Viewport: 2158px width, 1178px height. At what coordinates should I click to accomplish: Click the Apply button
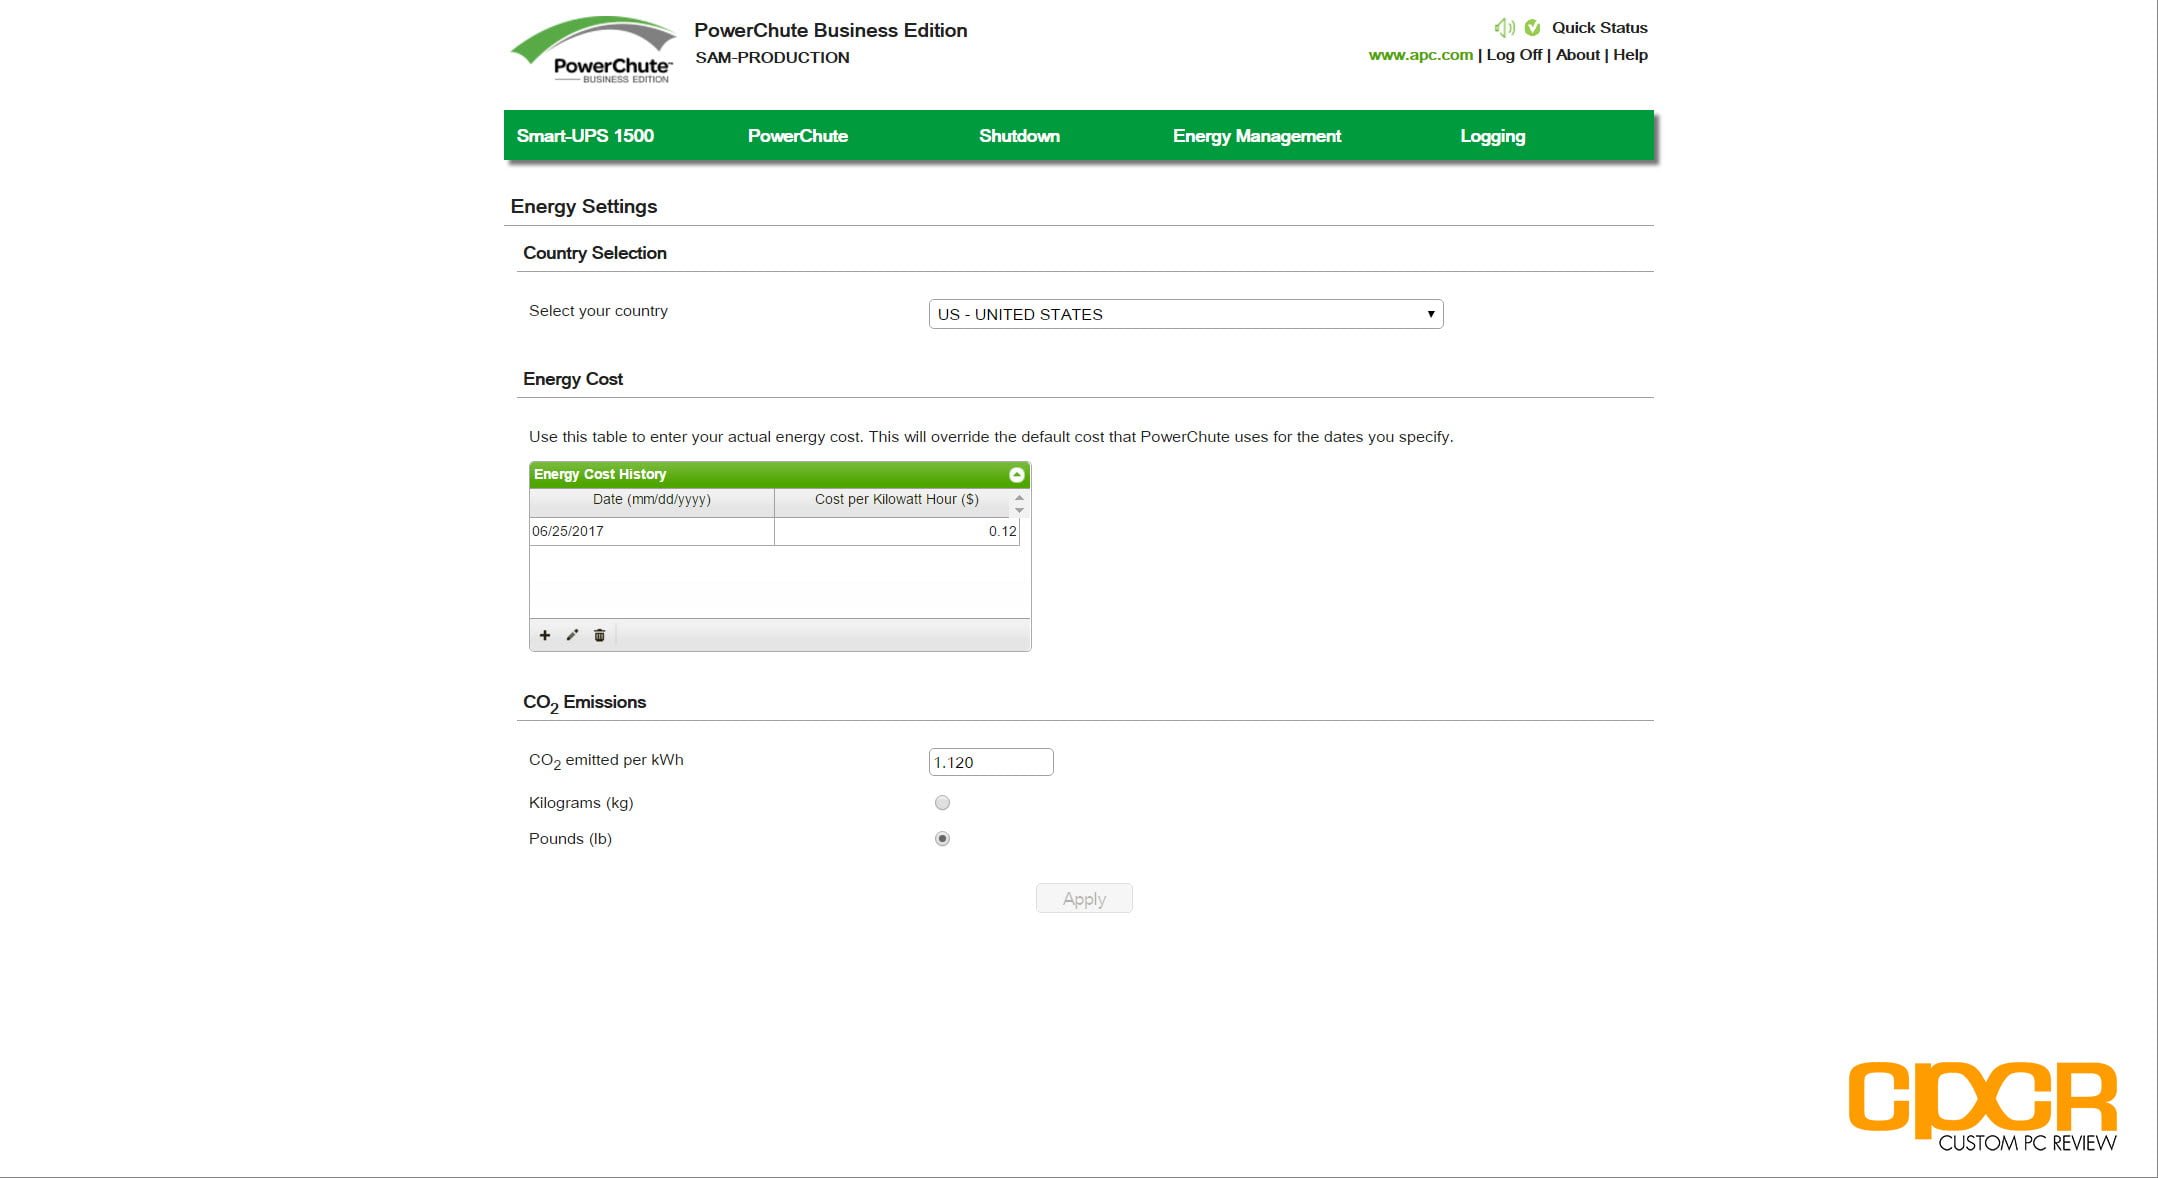click(x=1084, y=898)
